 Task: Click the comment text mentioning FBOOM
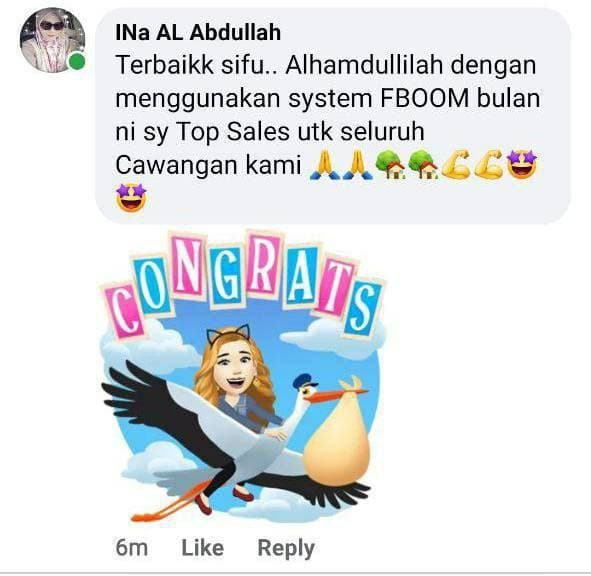pos(328,115)
